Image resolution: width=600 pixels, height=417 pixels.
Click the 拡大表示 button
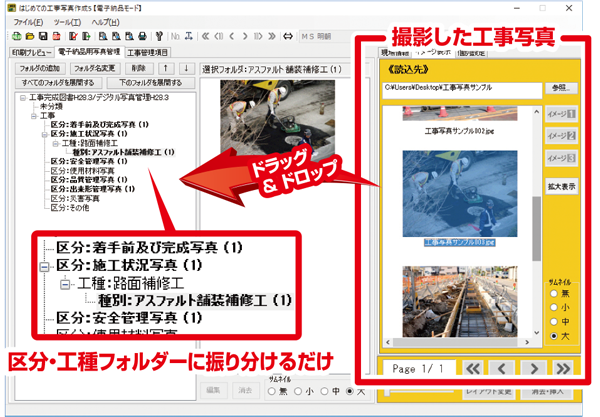pyautogui.click(x=562, y=186)
